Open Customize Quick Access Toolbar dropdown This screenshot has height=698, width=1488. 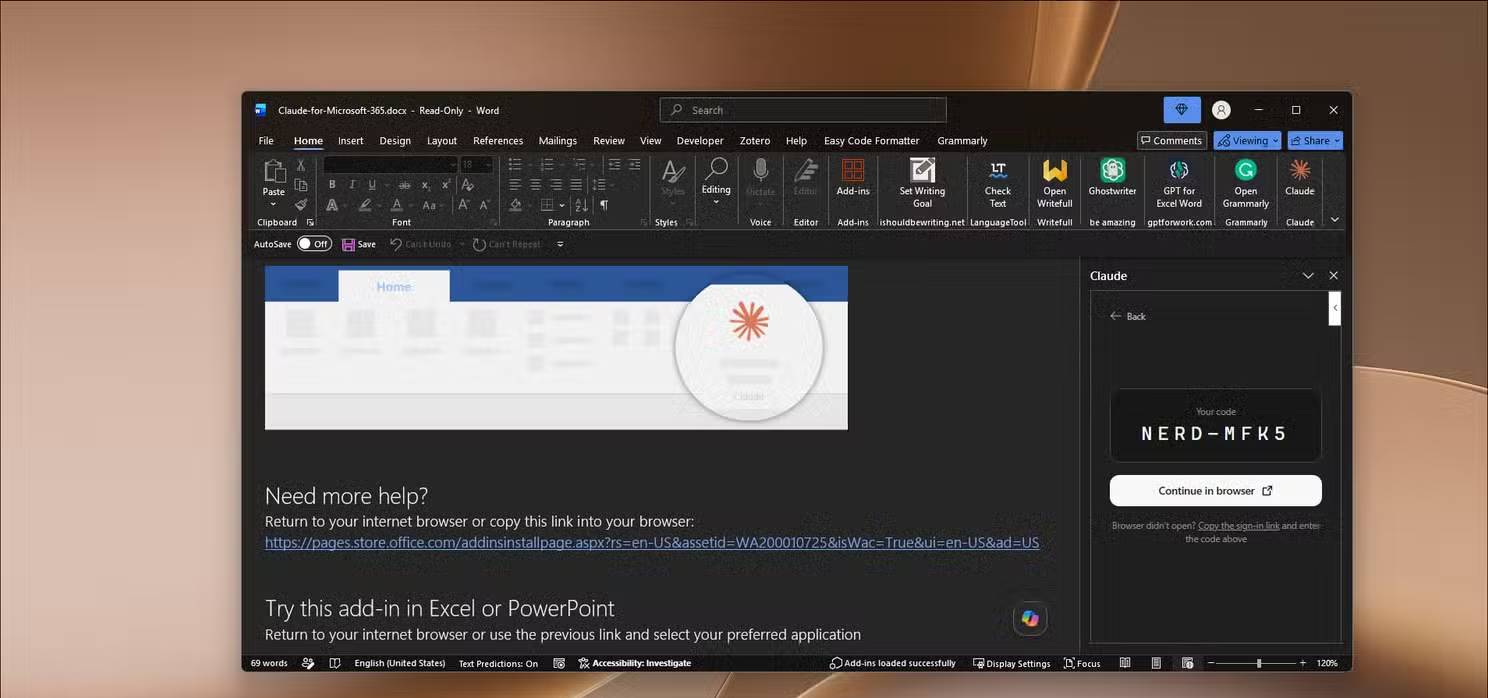(560, 244)
